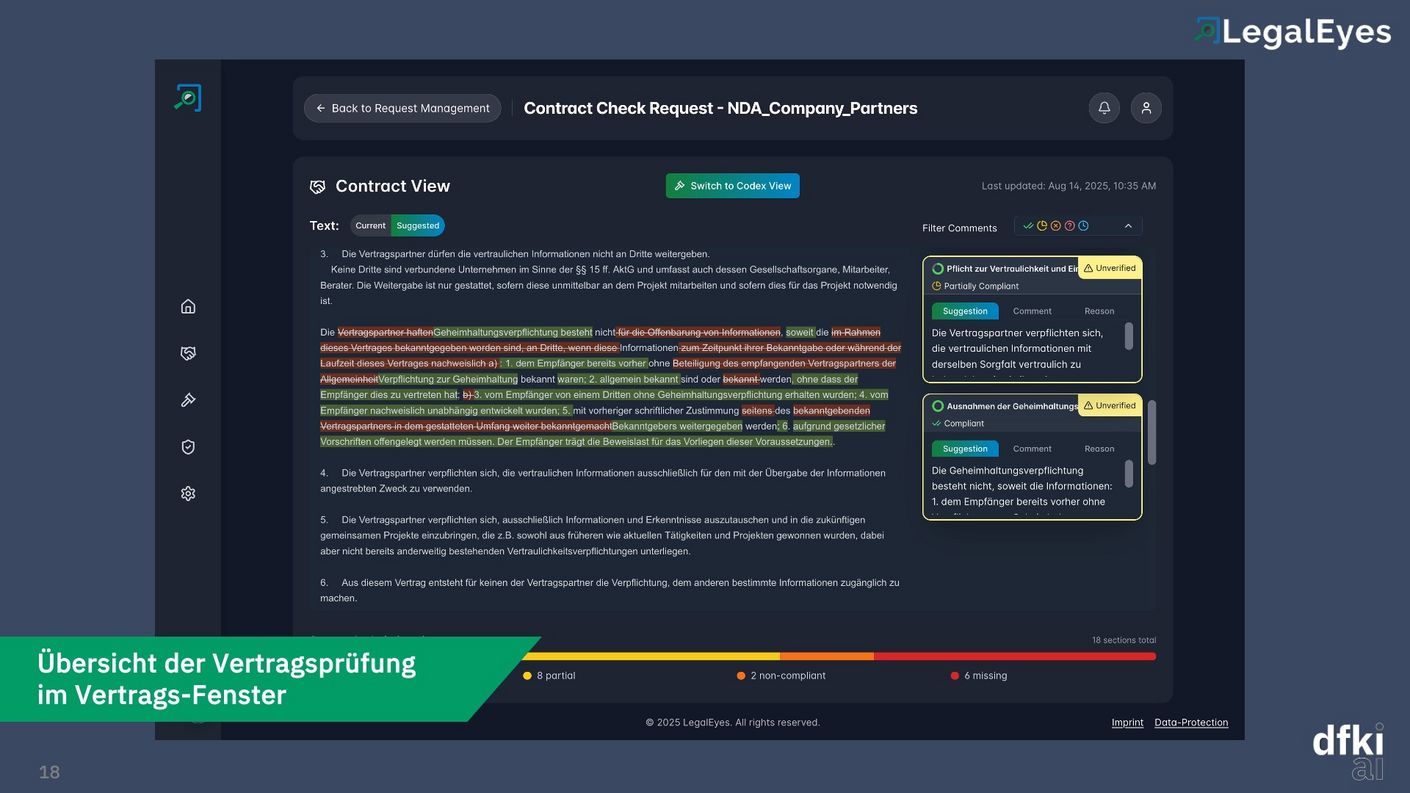Click the handshake contracts icon in sidebar
The height and width of the screenshot is (793, 1410).
pos(188,353)
